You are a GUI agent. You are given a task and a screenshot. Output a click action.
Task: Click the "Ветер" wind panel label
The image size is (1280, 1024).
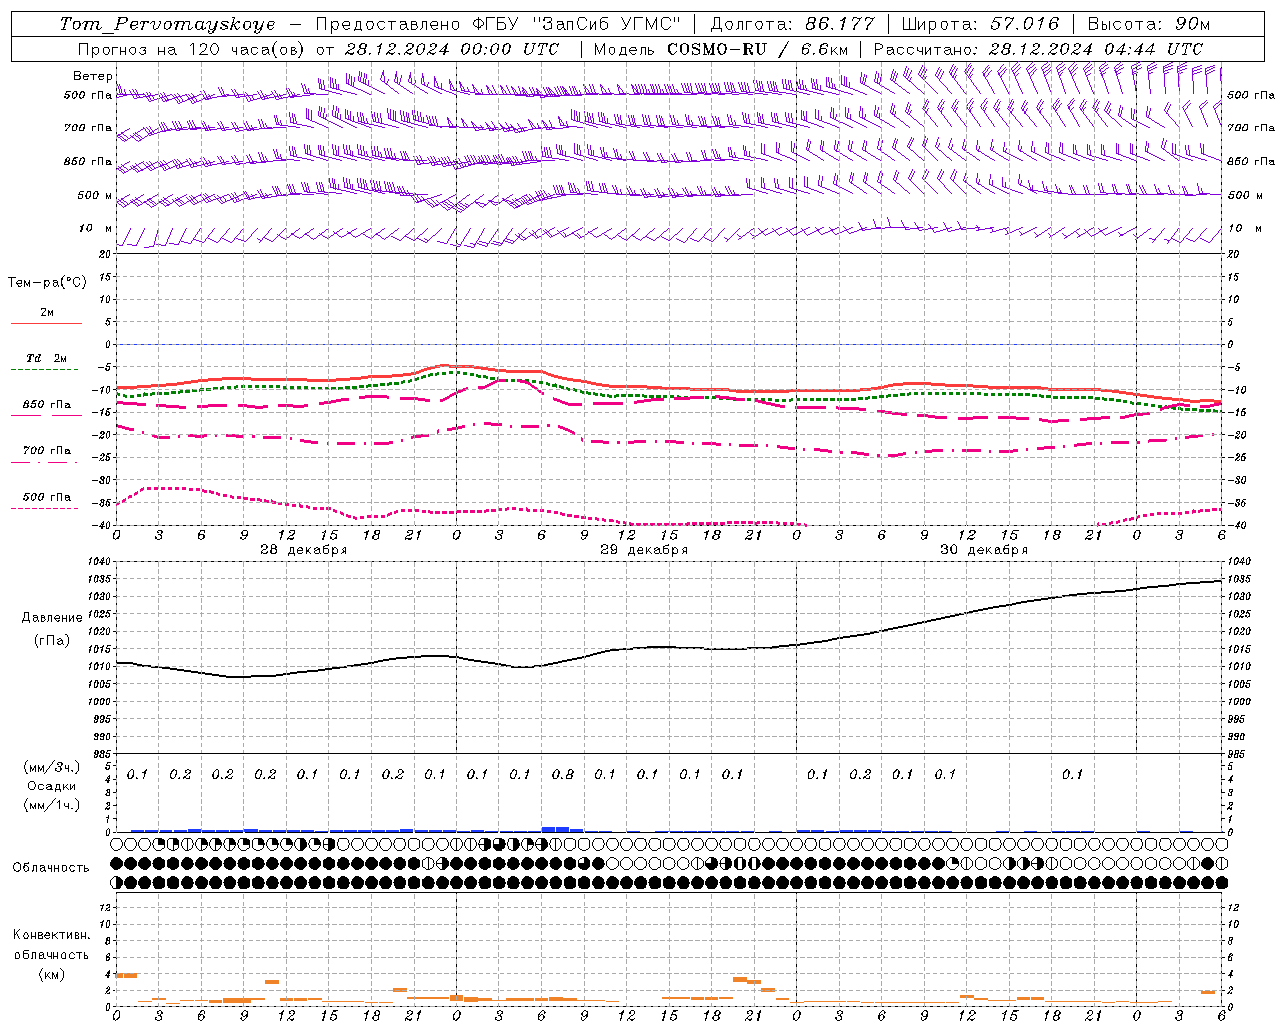92,76
